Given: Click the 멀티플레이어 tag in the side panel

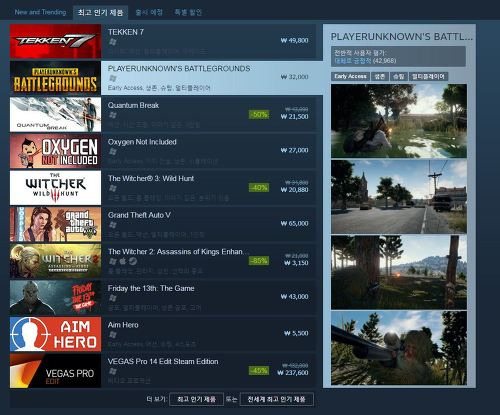Looking at the screenshot, I should point(429,76).
